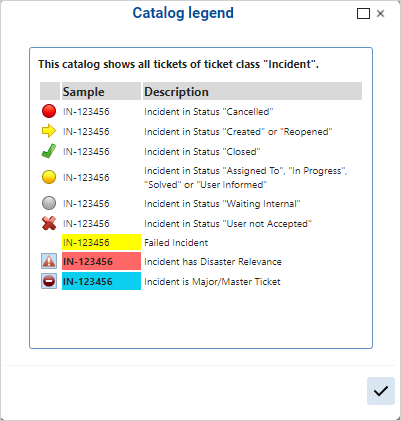Viewport: 401px width, 421px height.
Task: Click the red circle Cancelled status icon
Action: 49,111
